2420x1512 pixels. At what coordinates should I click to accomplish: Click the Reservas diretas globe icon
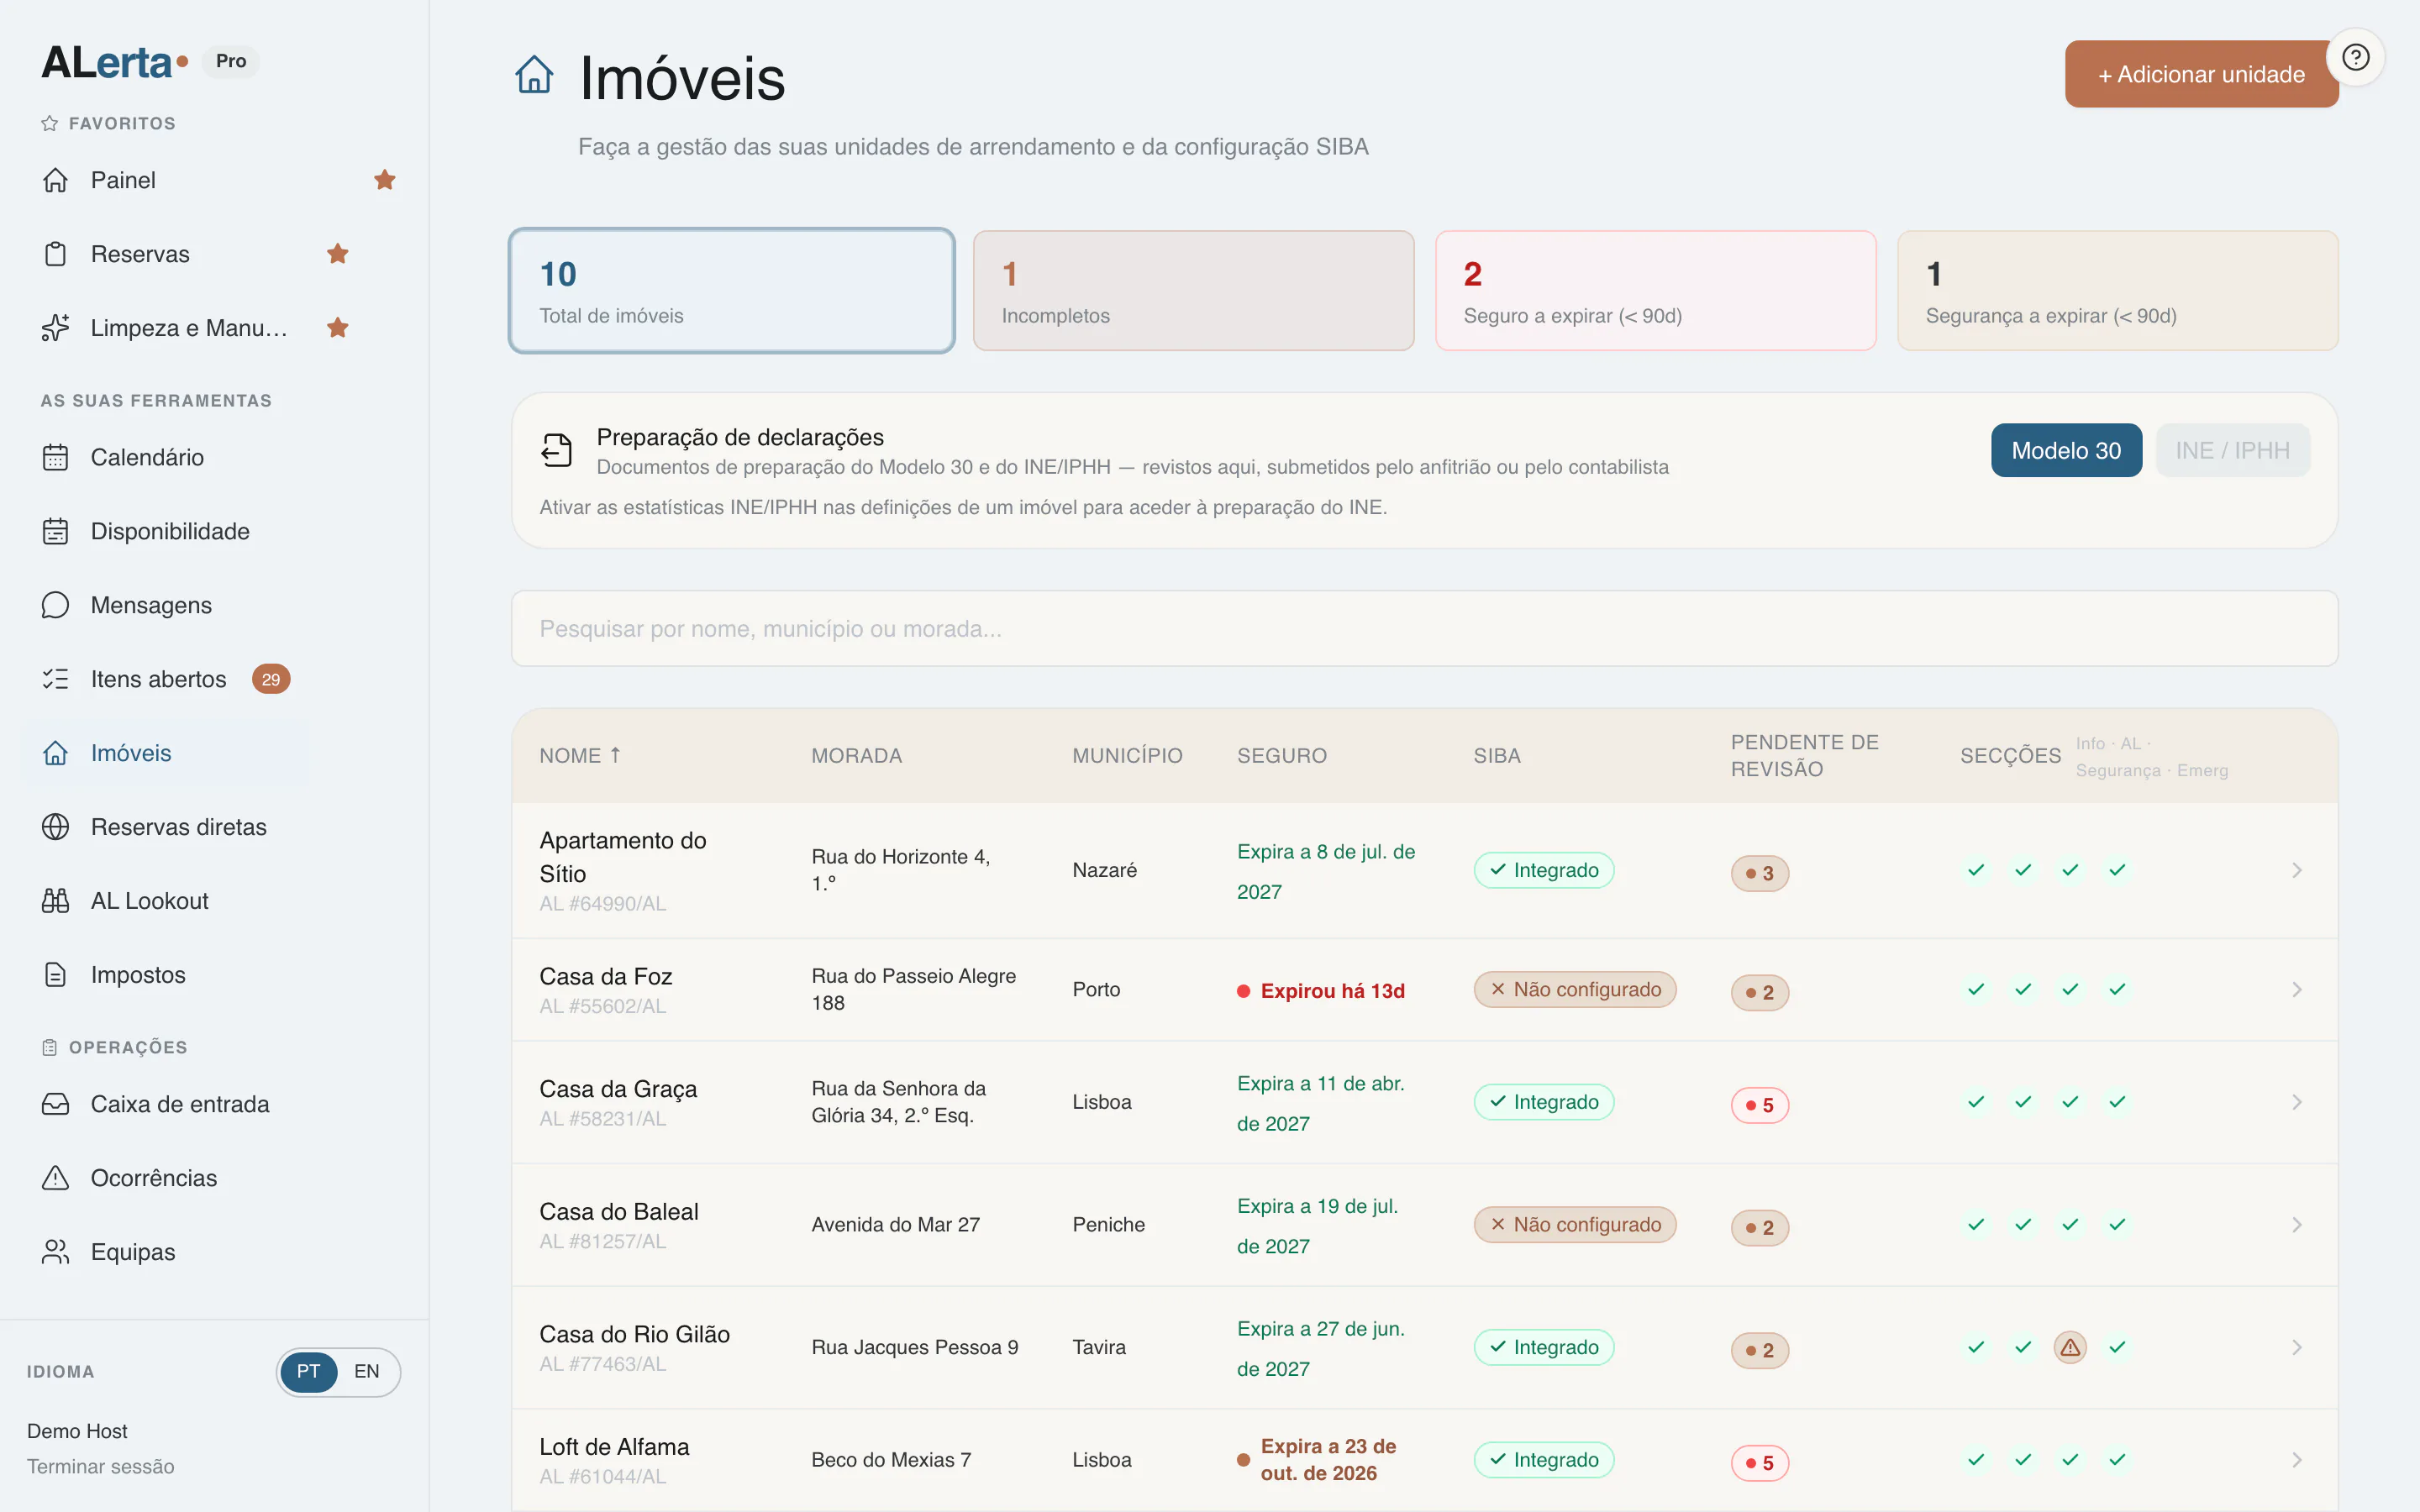click(56, 827)
